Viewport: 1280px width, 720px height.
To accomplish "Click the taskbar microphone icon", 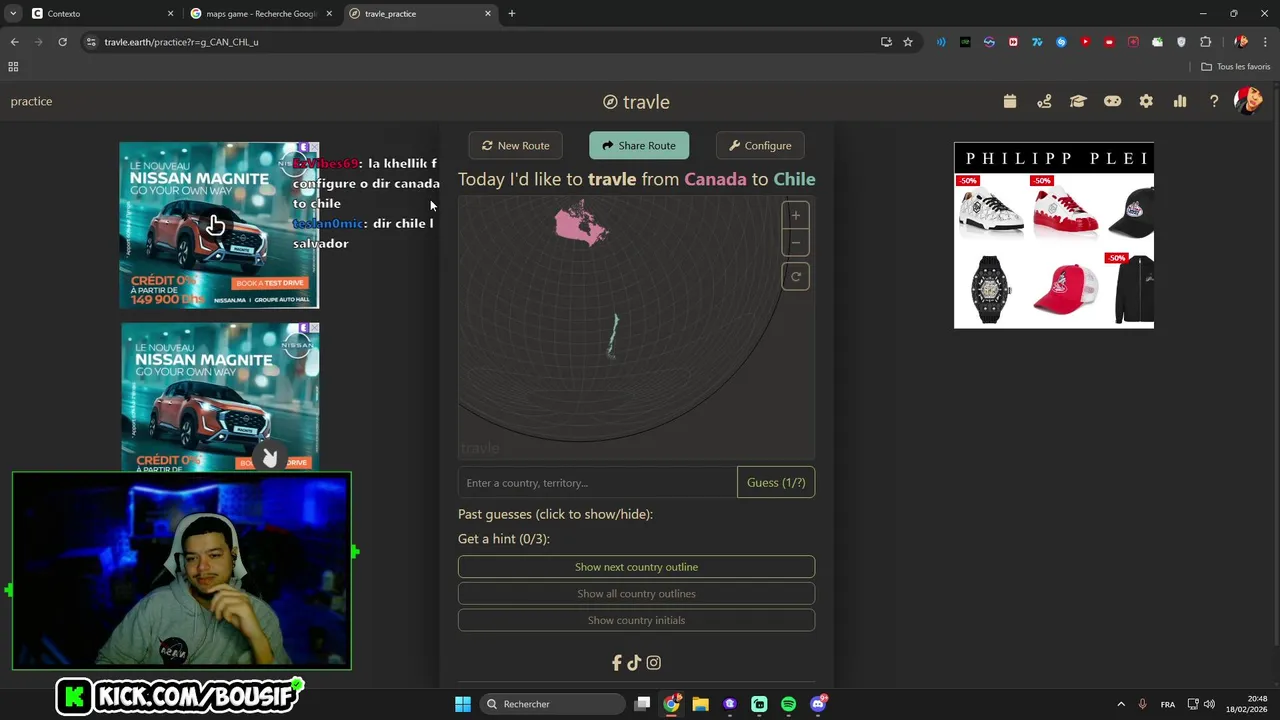I will pos(1142,704).
